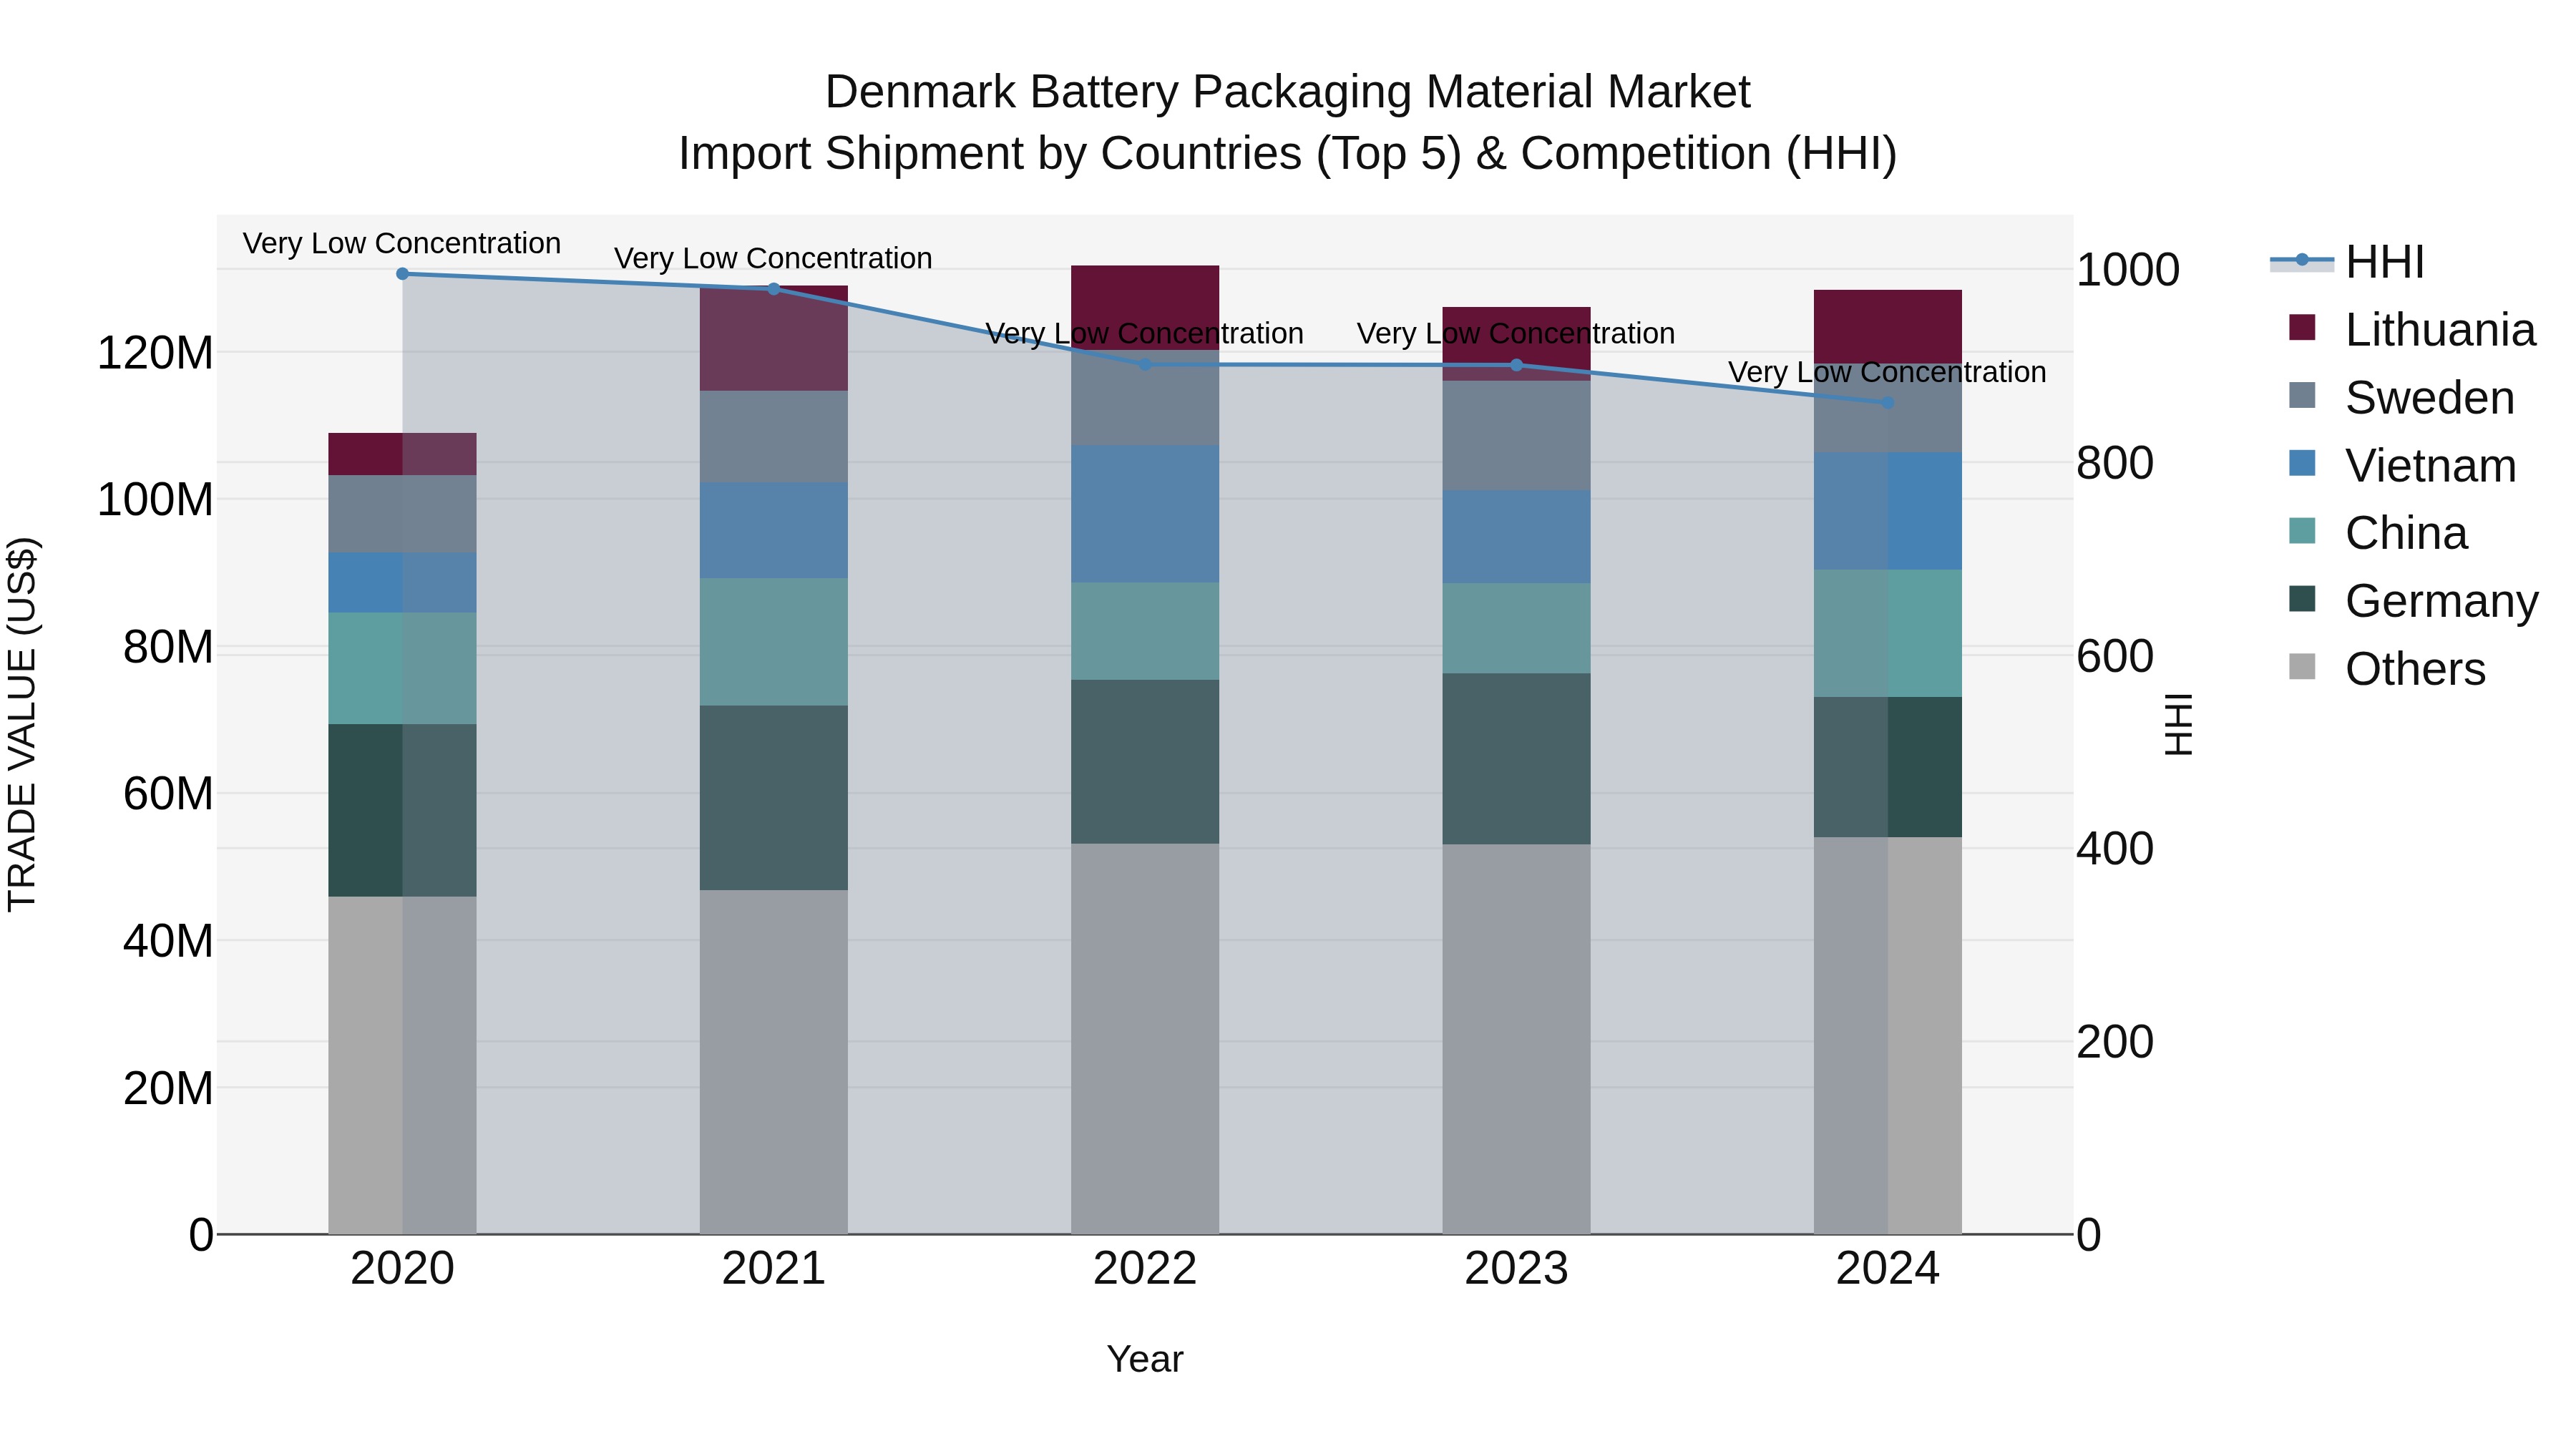Toggle China series in the legend

2378,533
